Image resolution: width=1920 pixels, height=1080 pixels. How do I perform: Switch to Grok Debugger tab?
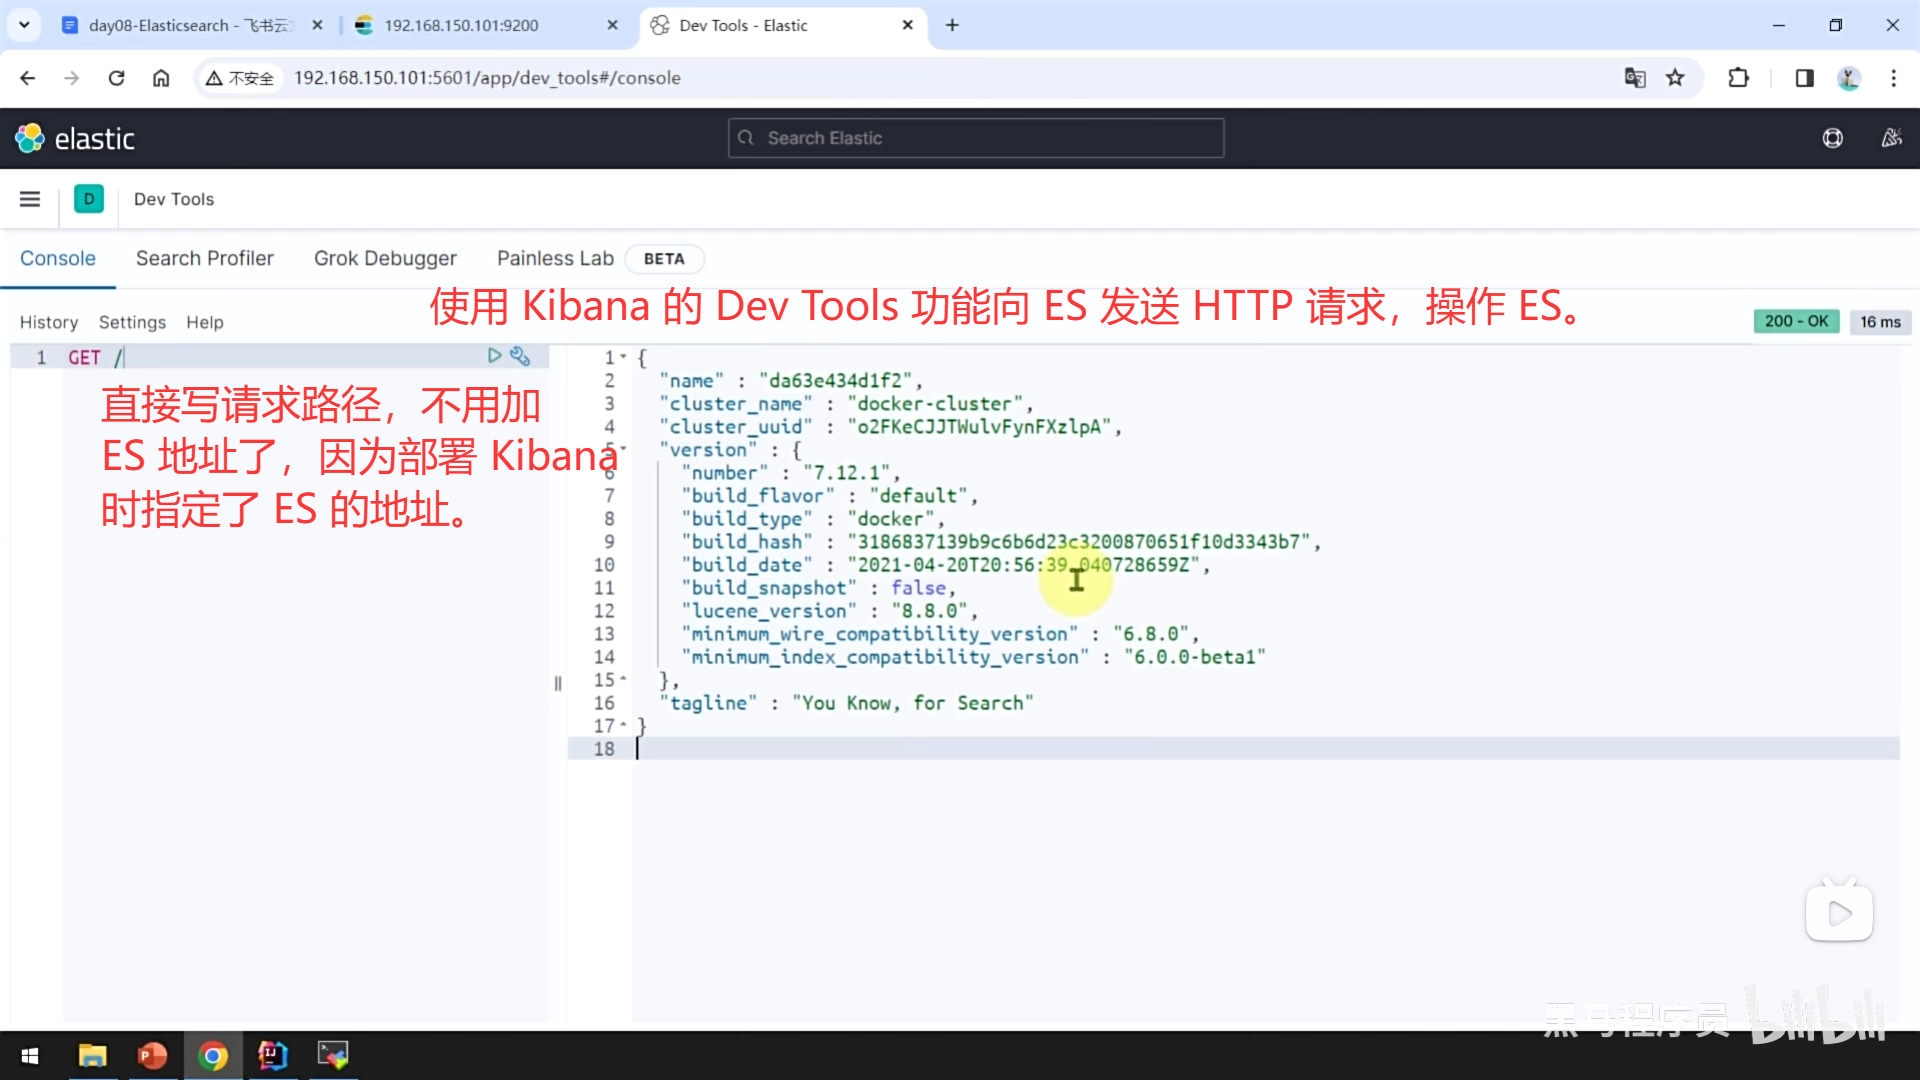coord(385,258)
